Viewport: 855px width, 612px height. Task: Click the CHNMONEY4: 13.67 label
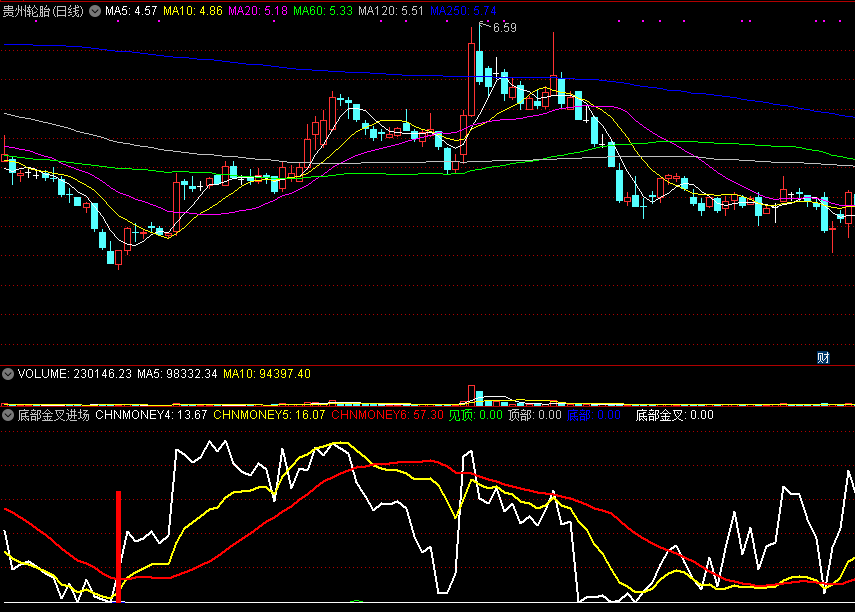point(151,415)
